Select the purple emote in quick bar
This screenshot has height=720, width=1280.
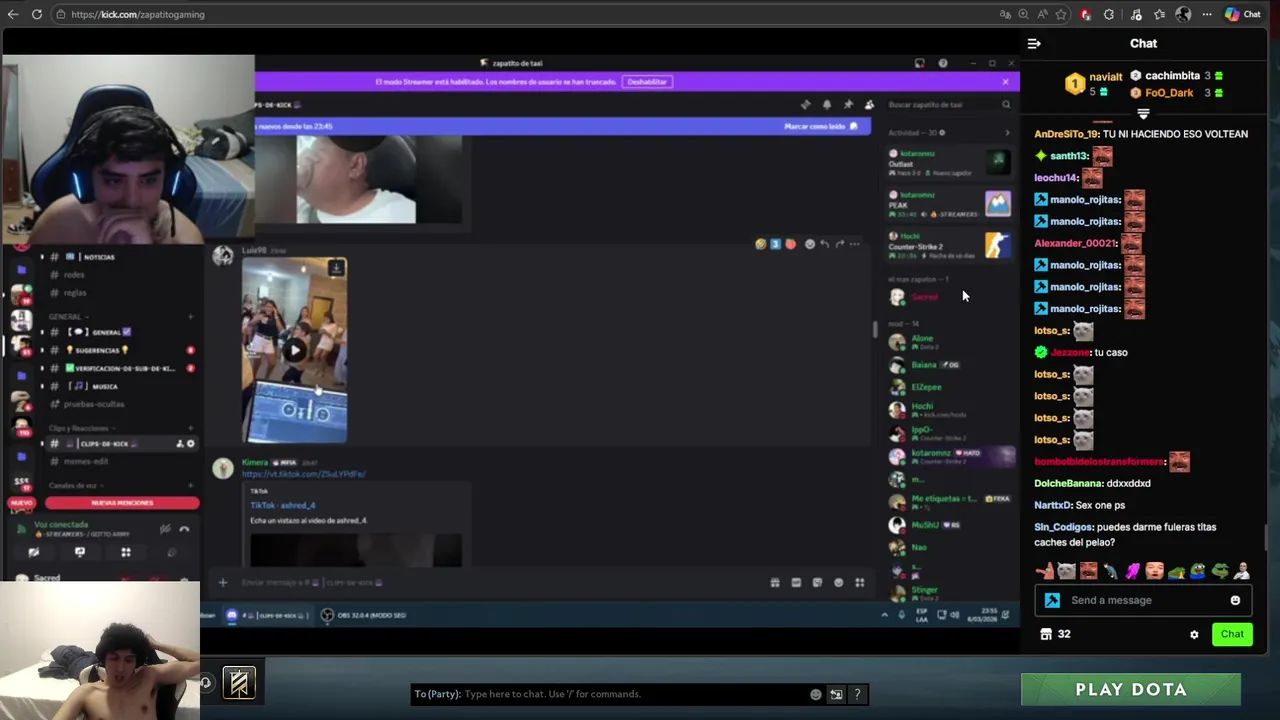[x=1132, y=571]
